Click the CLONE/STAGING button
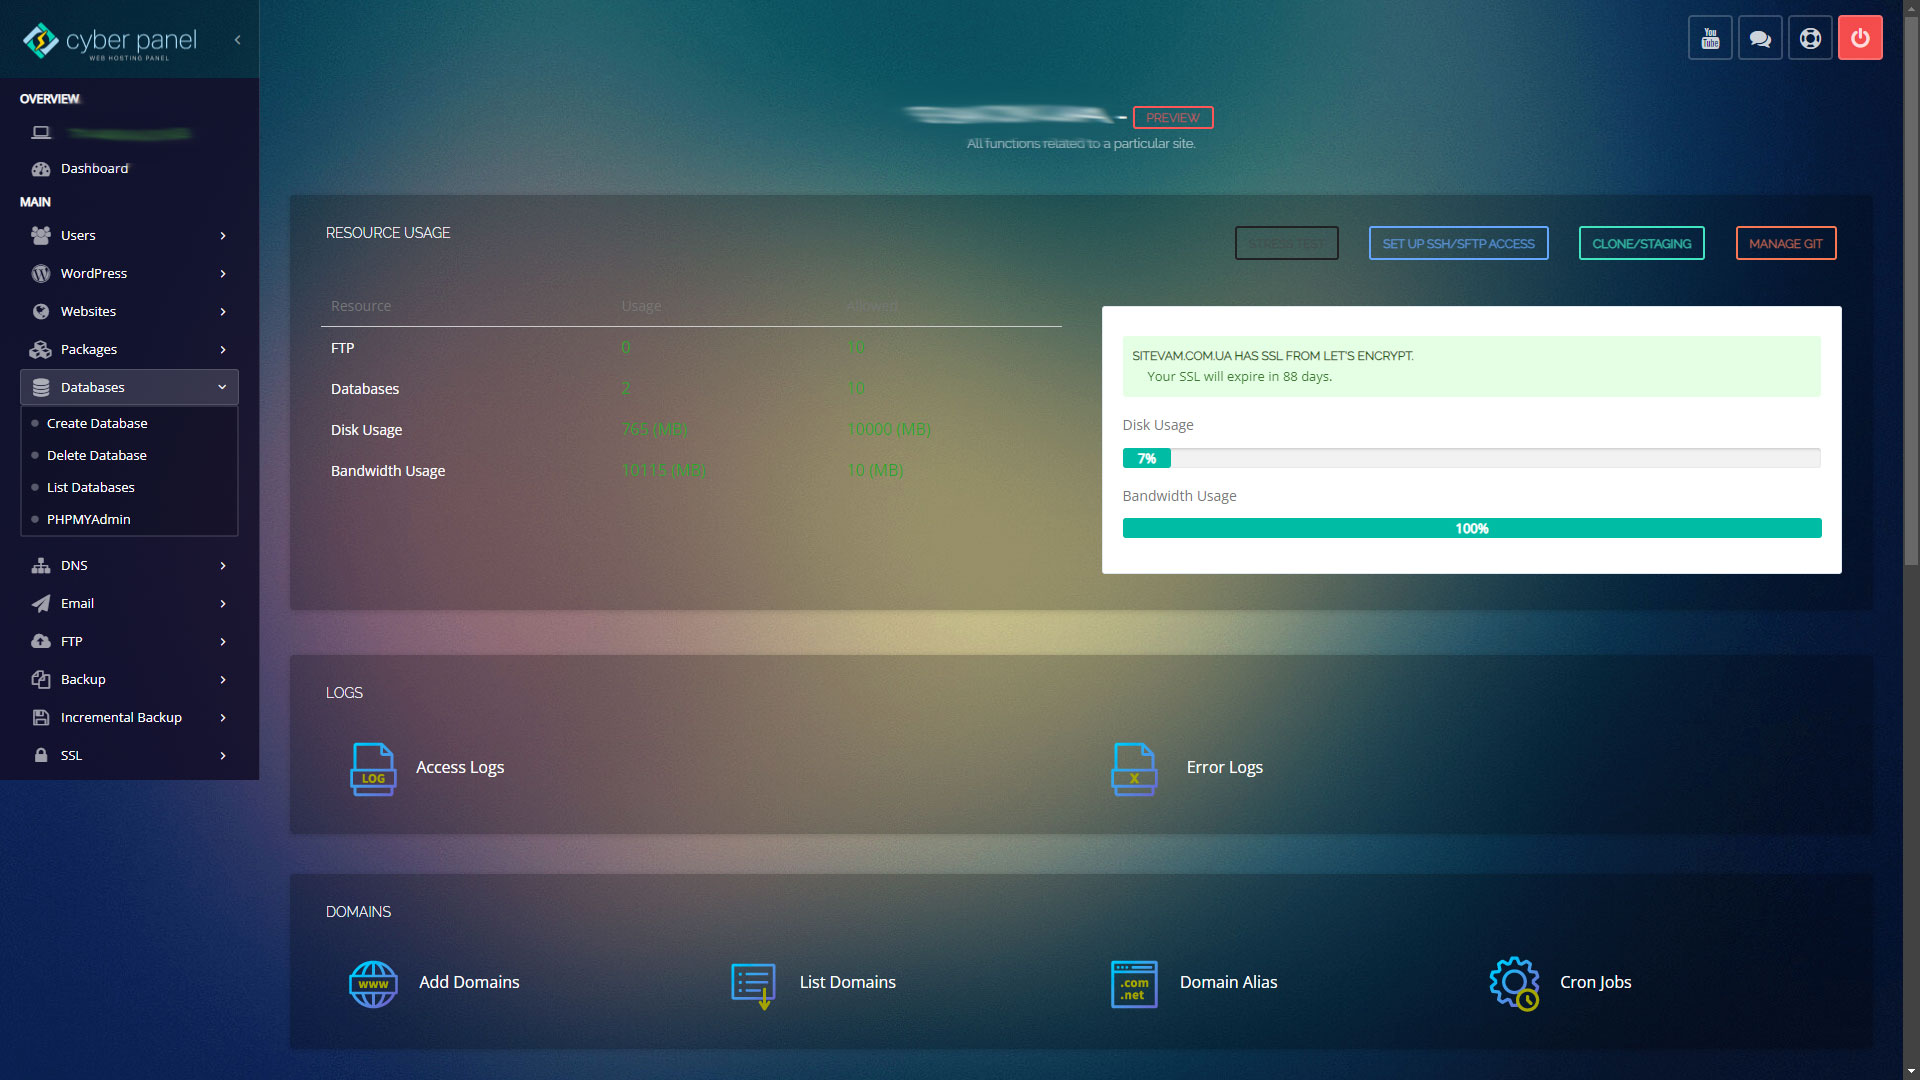 [1641, 243]
